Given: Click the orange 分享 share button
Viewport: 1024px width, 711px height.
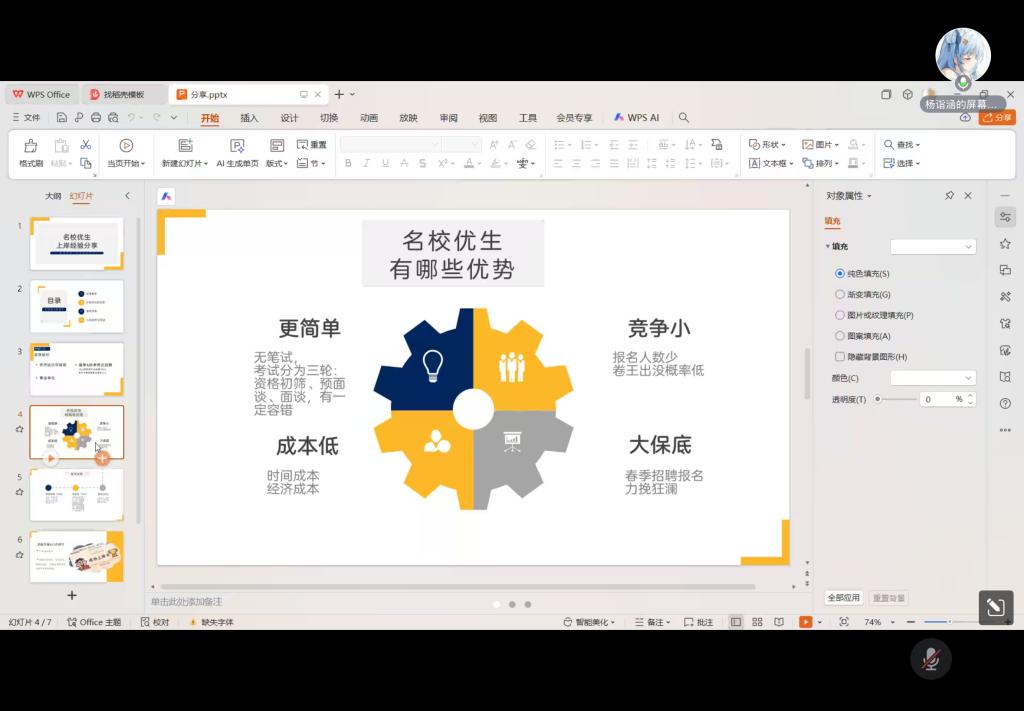Looking at the screenshot, I should click(997, 118).
